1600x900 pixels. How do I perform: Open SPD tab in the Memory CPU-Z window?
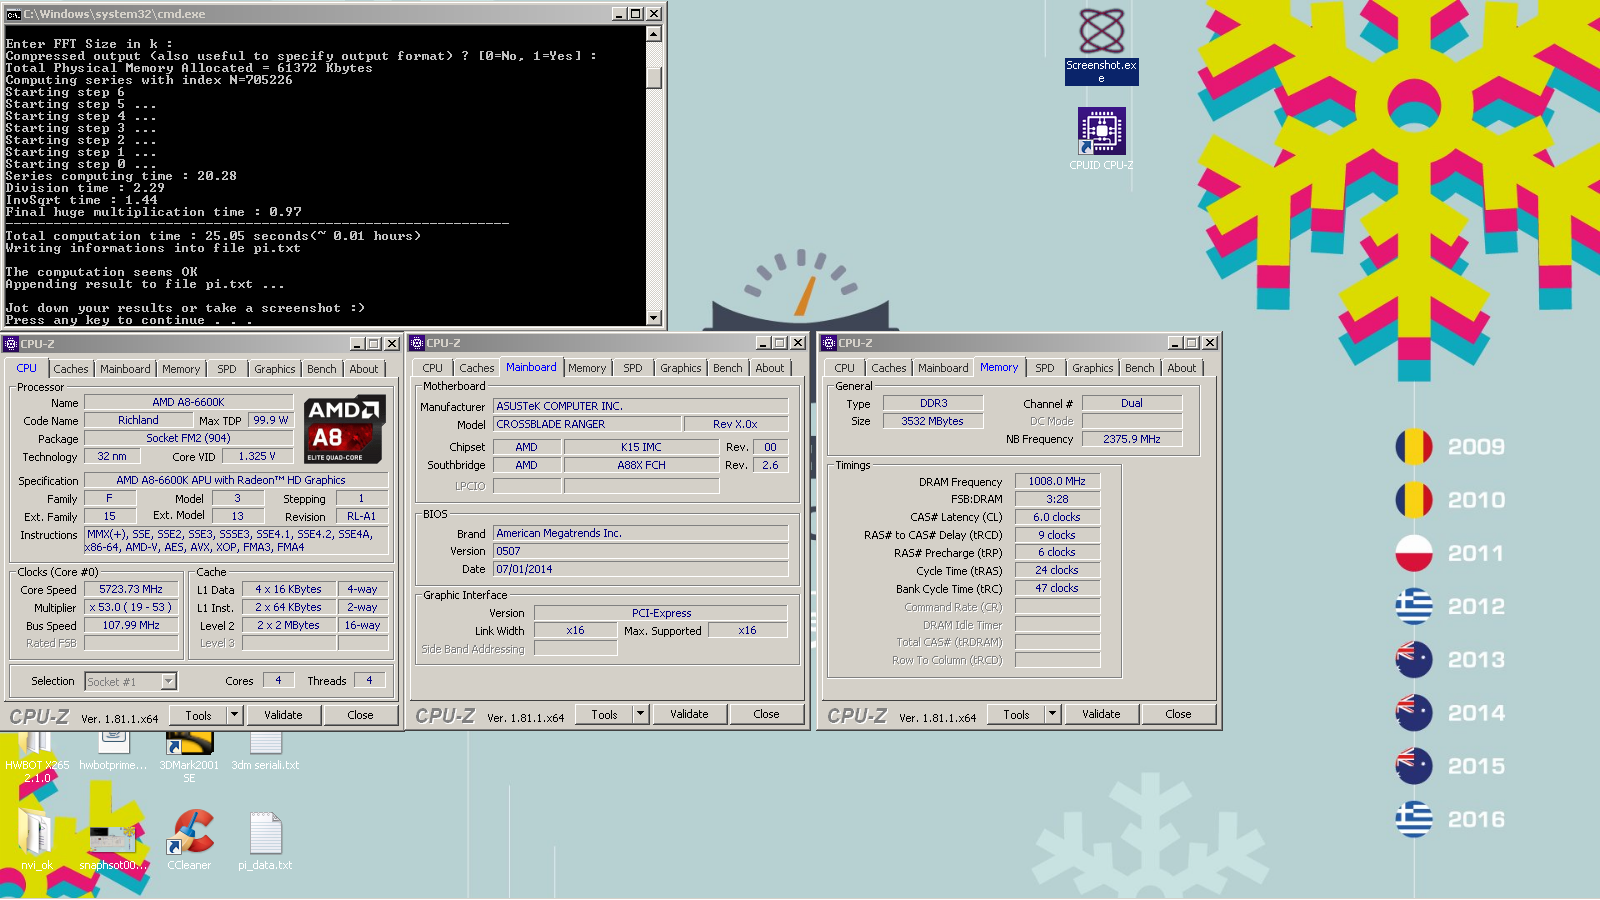click(1045, 368)
